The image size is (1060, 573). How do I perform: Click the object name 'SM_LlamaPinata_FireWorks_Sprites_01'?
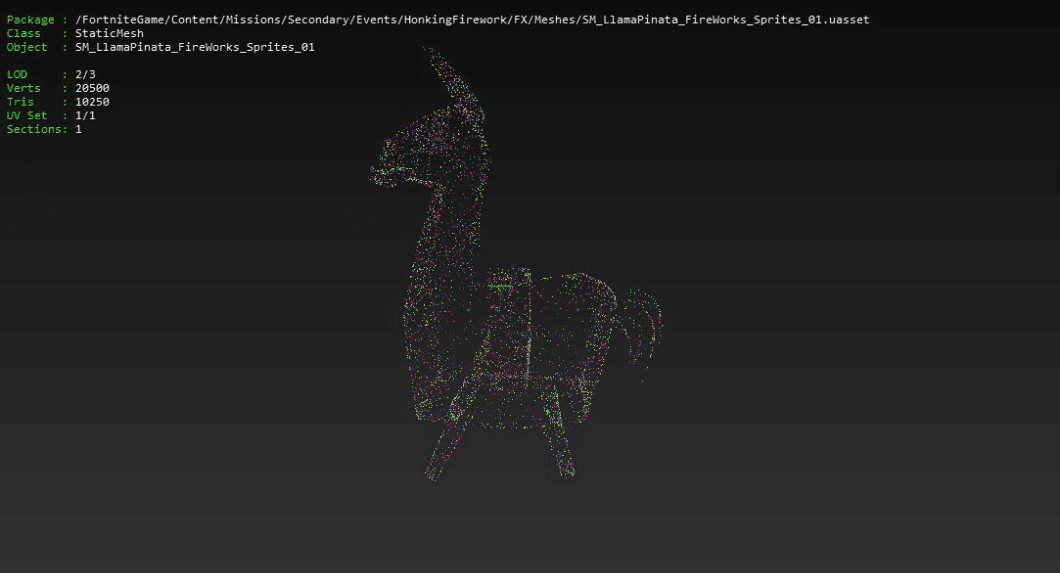tap(195, 47)
